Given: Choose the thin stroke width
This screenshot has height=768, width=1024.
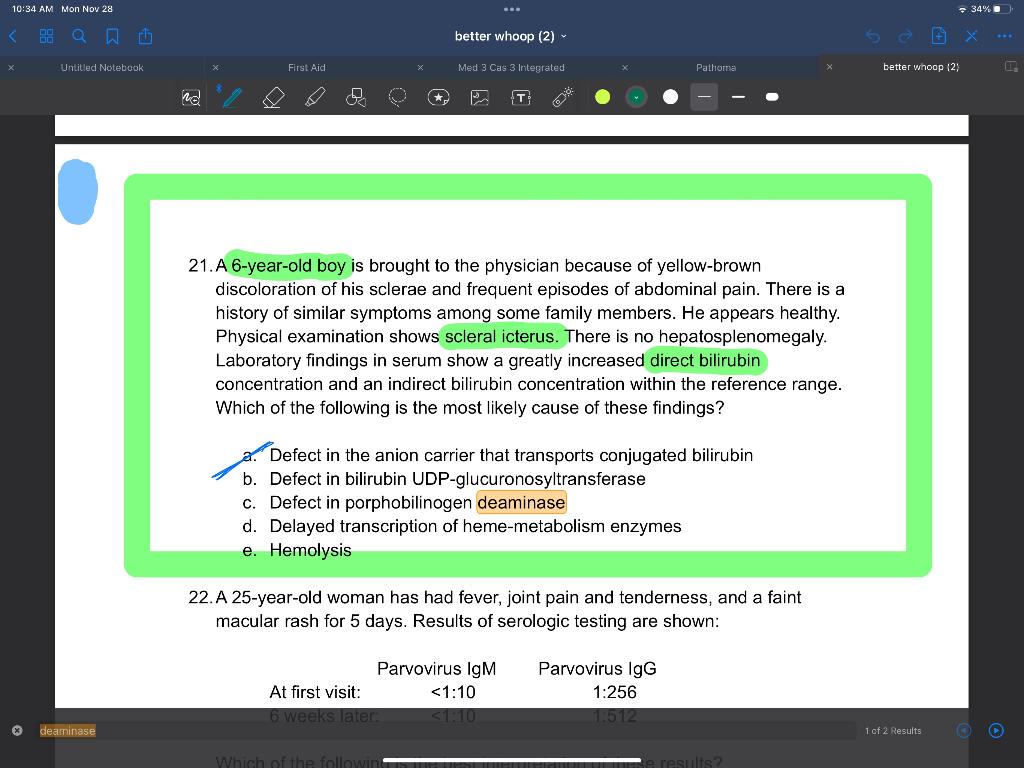Looking at the screenshot, I should click(x=704, y=97).
